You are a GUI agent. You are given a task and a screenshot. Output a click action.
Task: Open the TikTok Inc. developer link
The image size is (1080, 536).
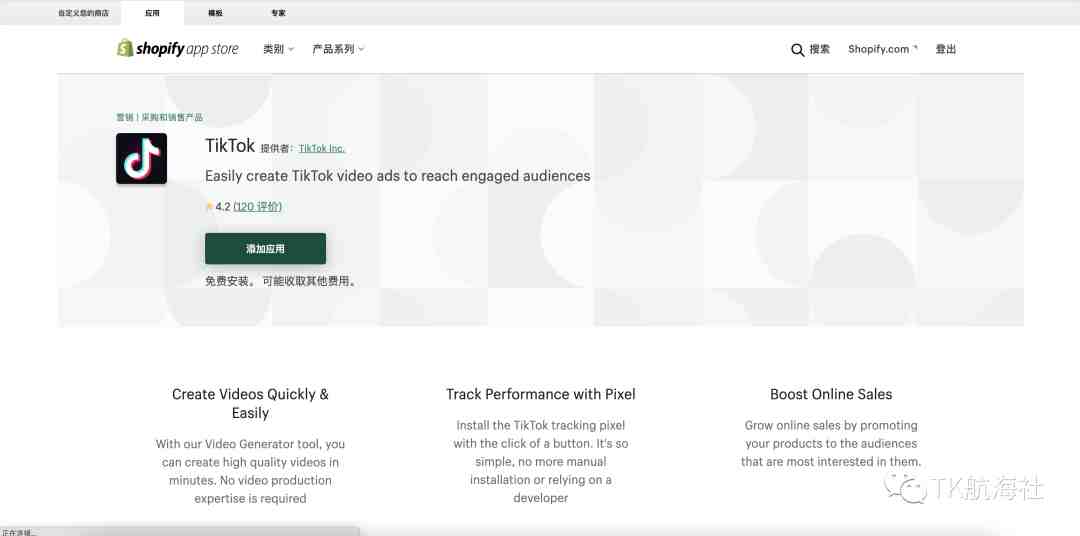coord(322,148)
